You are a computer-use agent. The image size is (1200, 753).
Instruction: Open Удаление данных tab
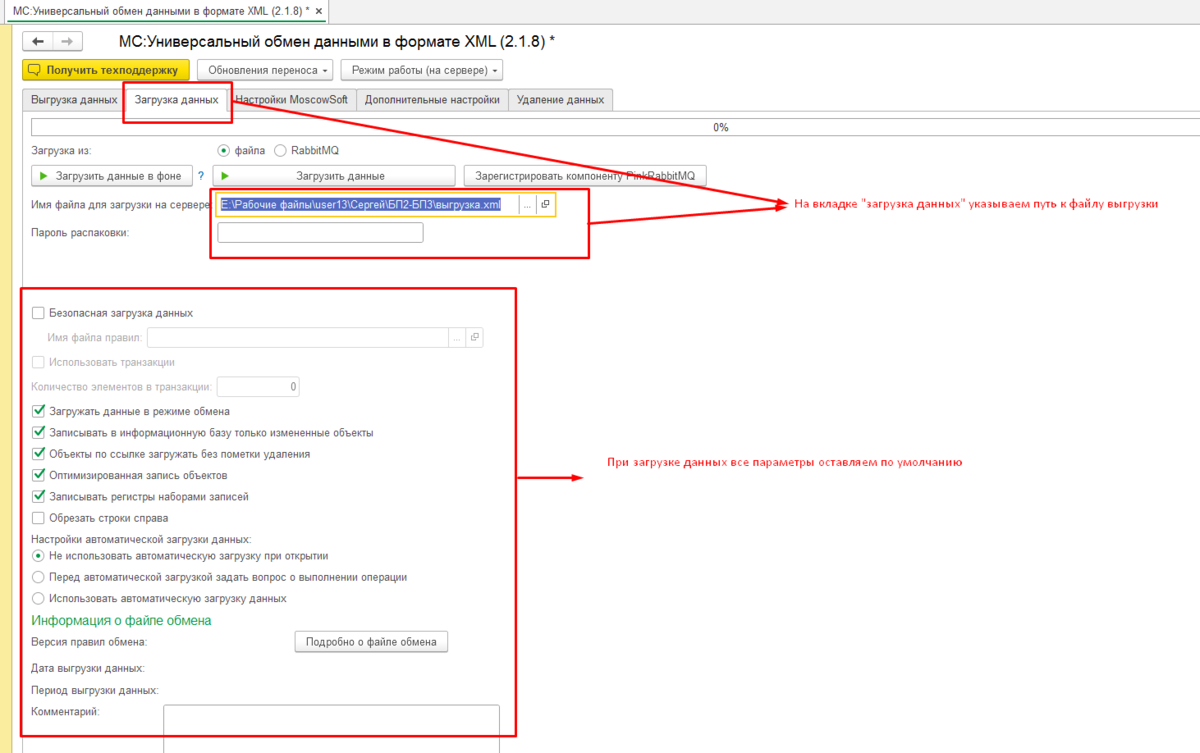coord(562,100)
